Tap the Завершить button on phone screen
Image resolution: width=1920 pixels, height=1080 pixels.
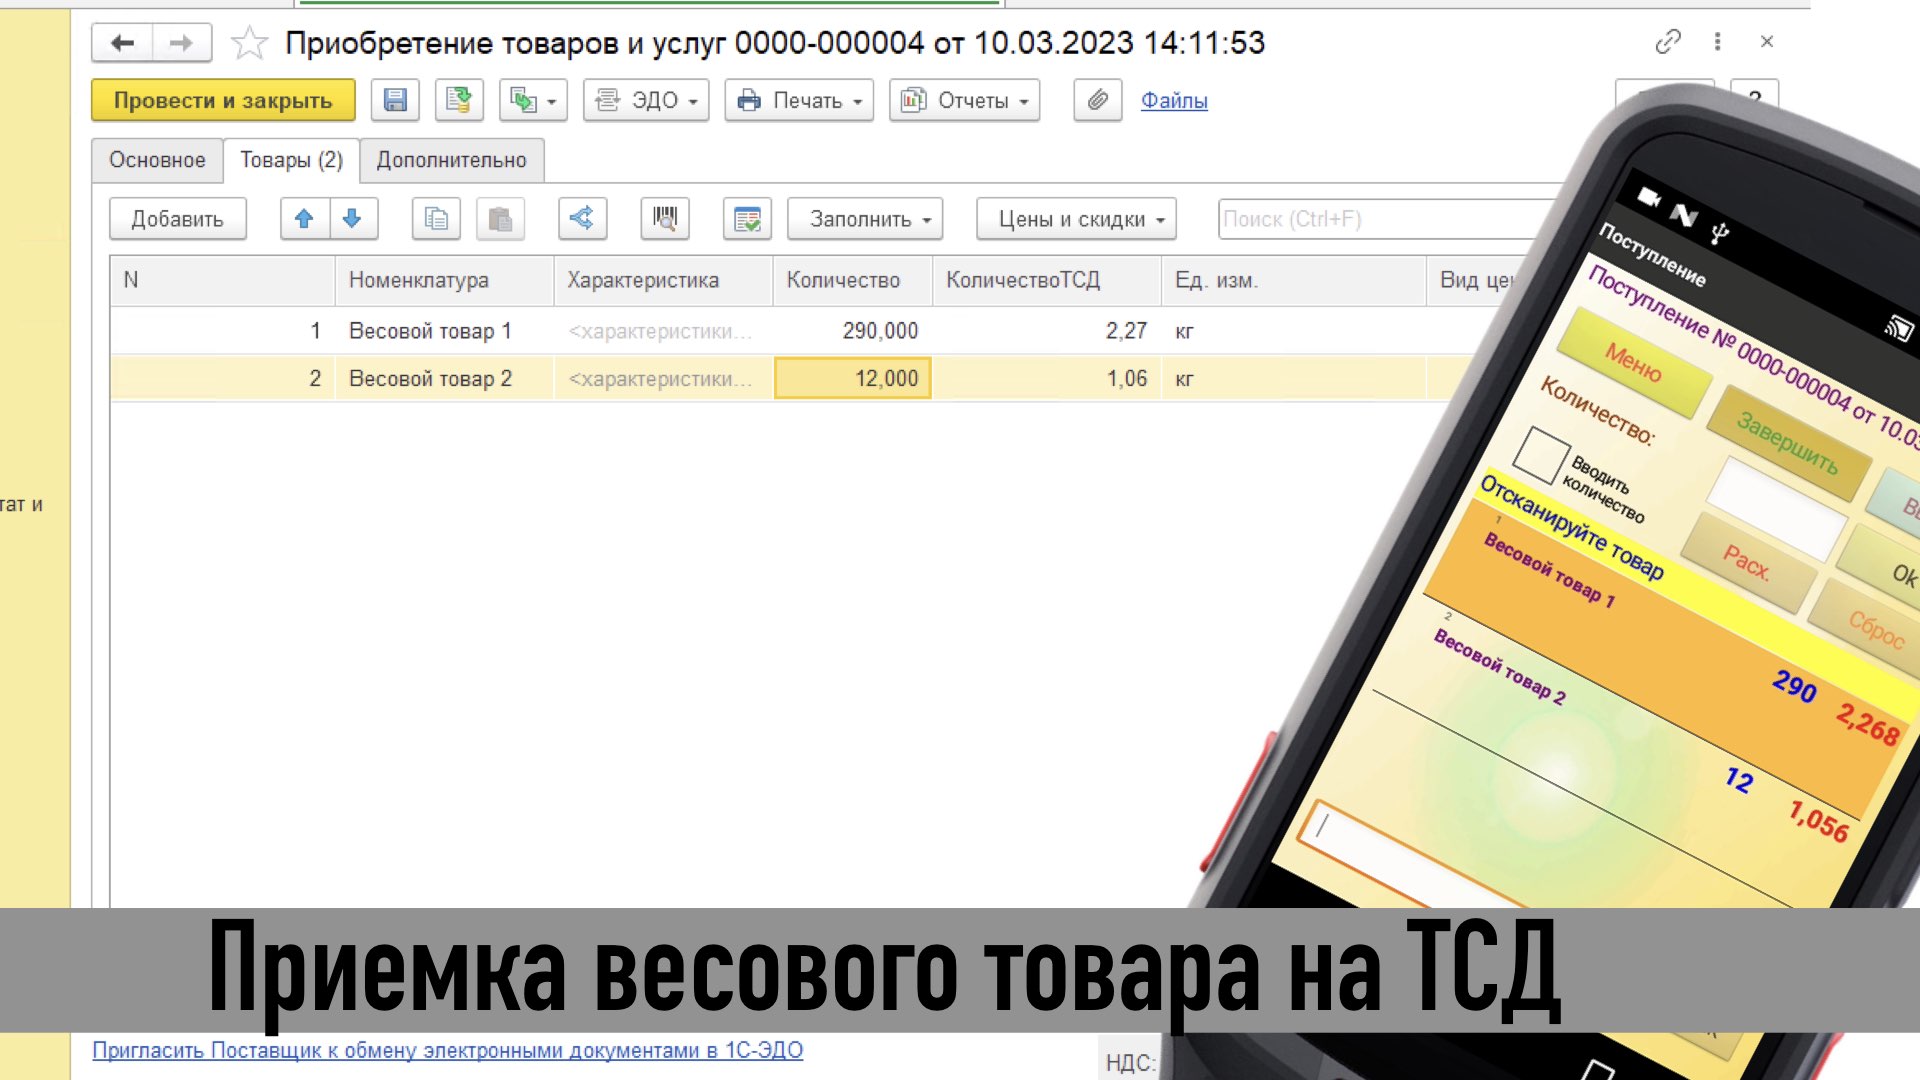click(1788, 442)
